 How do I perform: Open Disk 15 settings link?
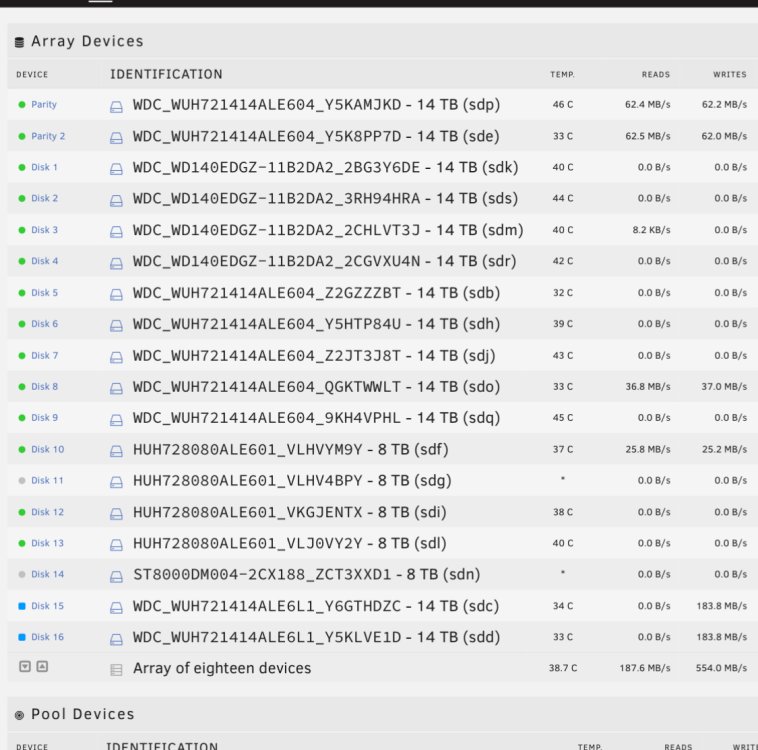[47, 606]
